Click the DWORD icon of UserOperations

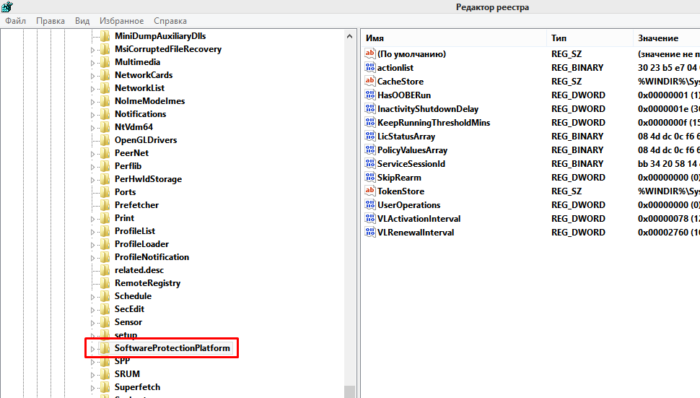(x=370, y=205)
